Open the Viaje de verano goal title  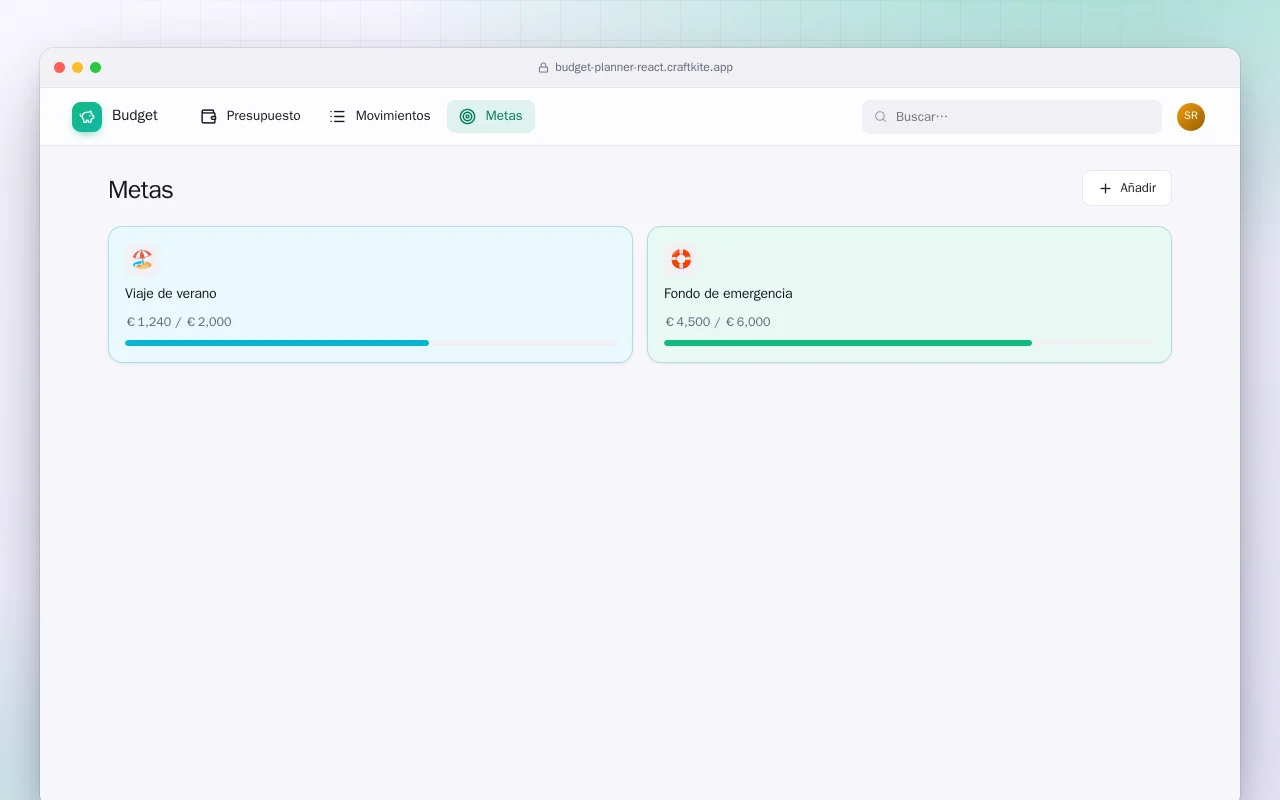click(x=171, y=293)
